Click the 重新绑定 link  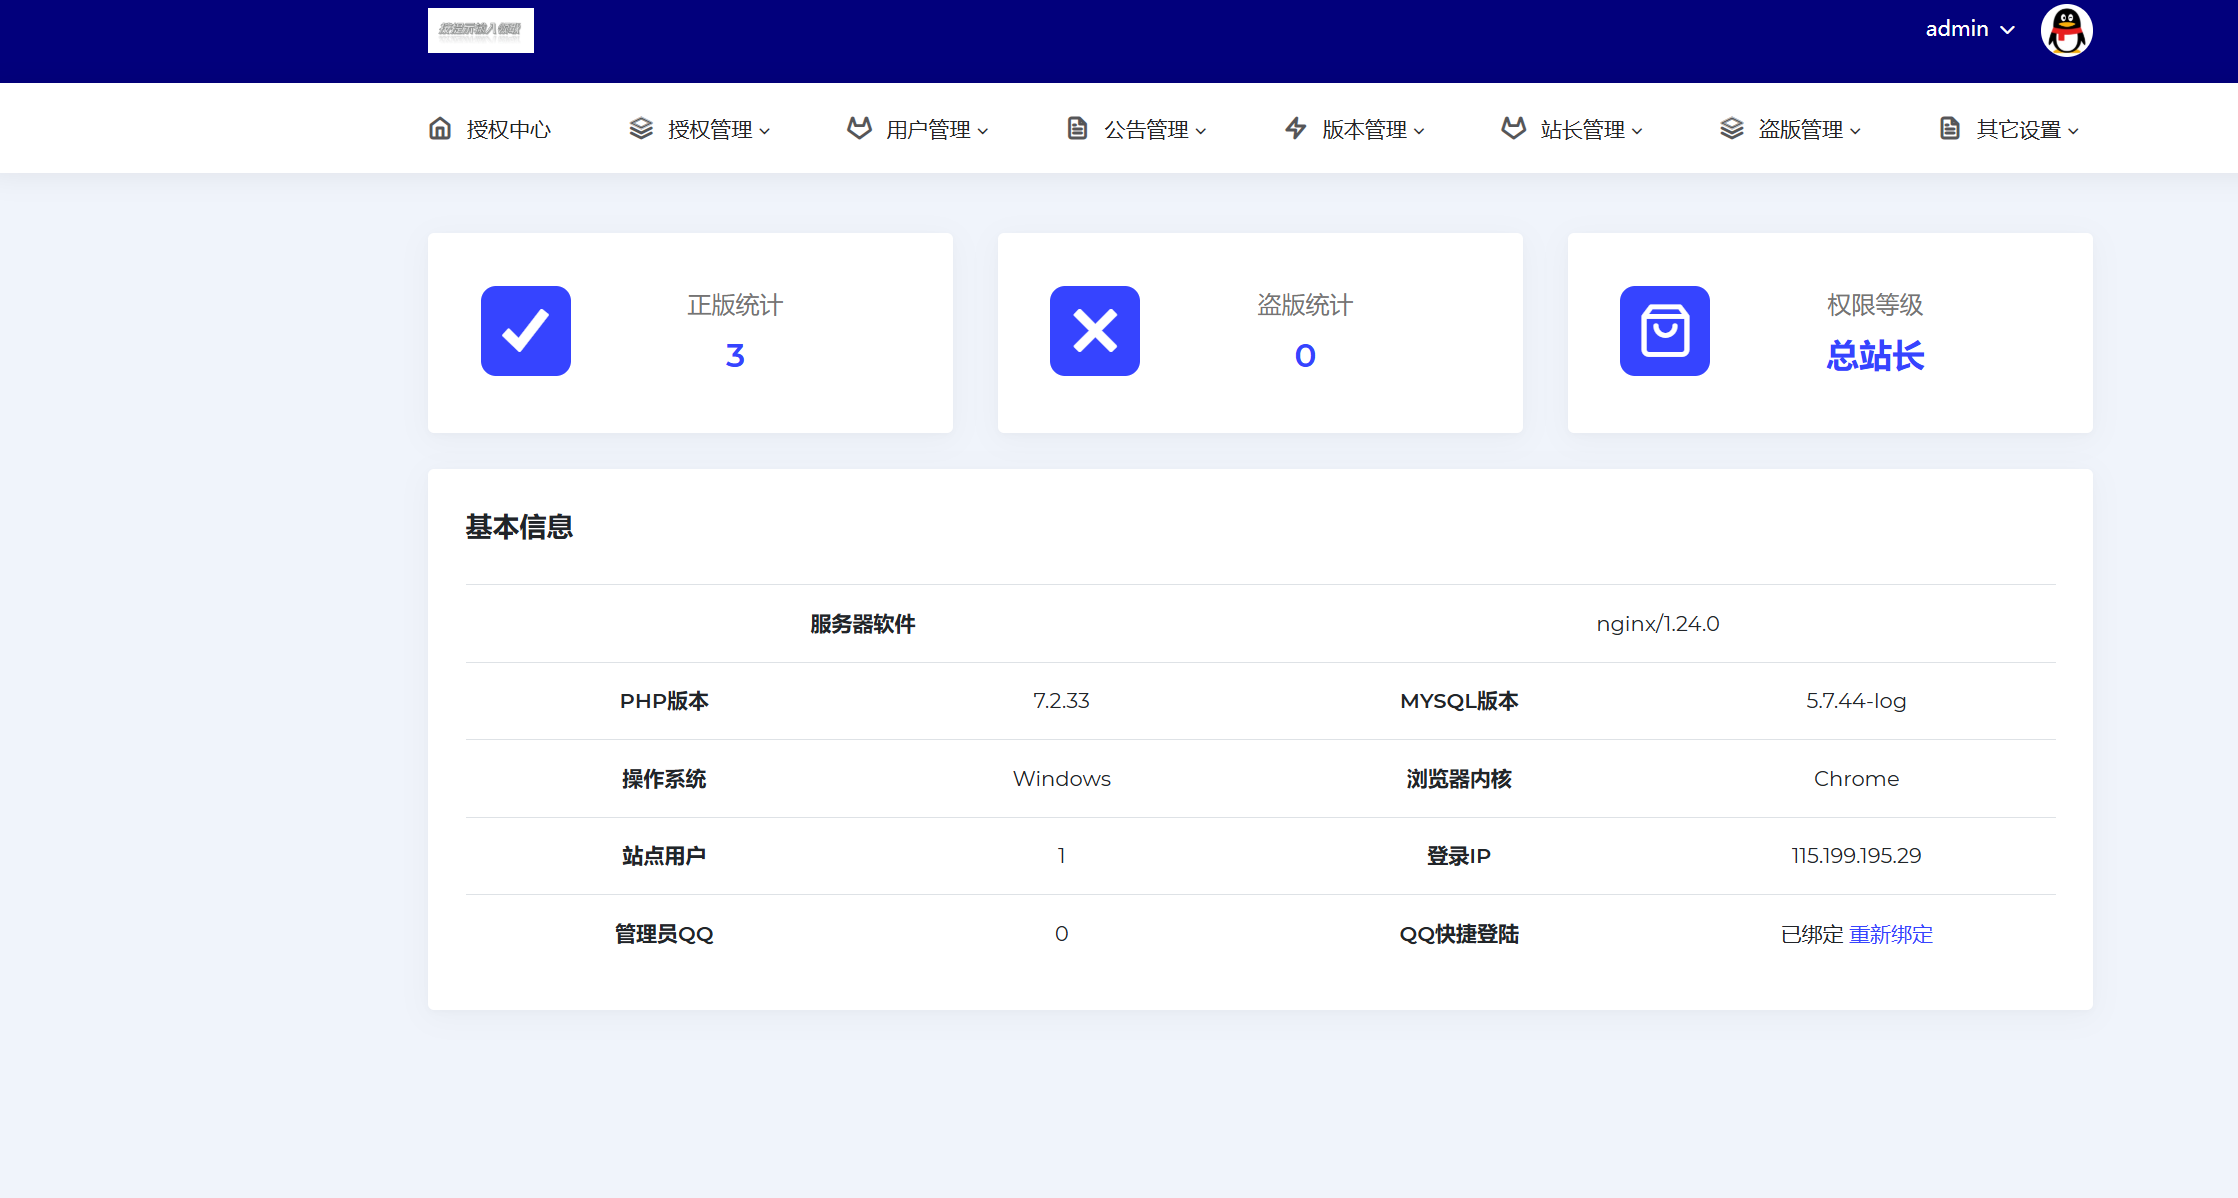[x=1891, y=934]
